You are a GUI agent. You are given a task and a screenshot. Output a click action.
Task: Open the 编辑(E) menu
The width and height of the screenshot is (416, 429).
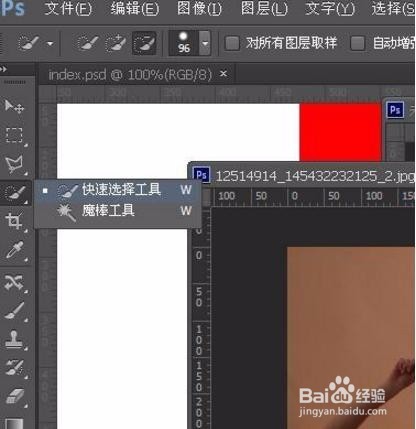135,9
